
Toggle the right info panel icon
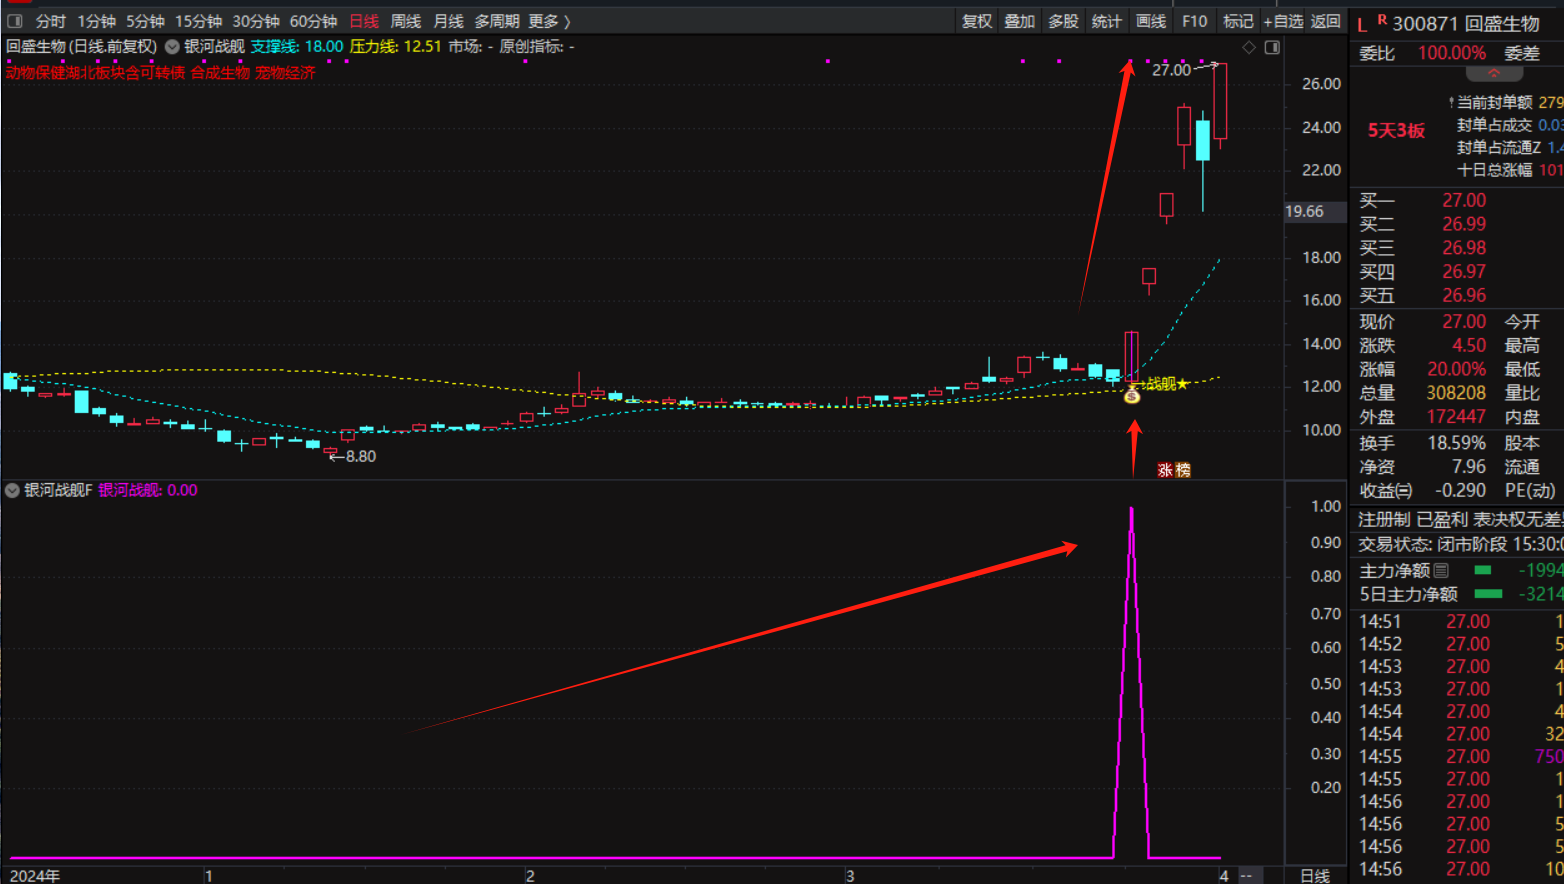click(x=1272, y=47)
